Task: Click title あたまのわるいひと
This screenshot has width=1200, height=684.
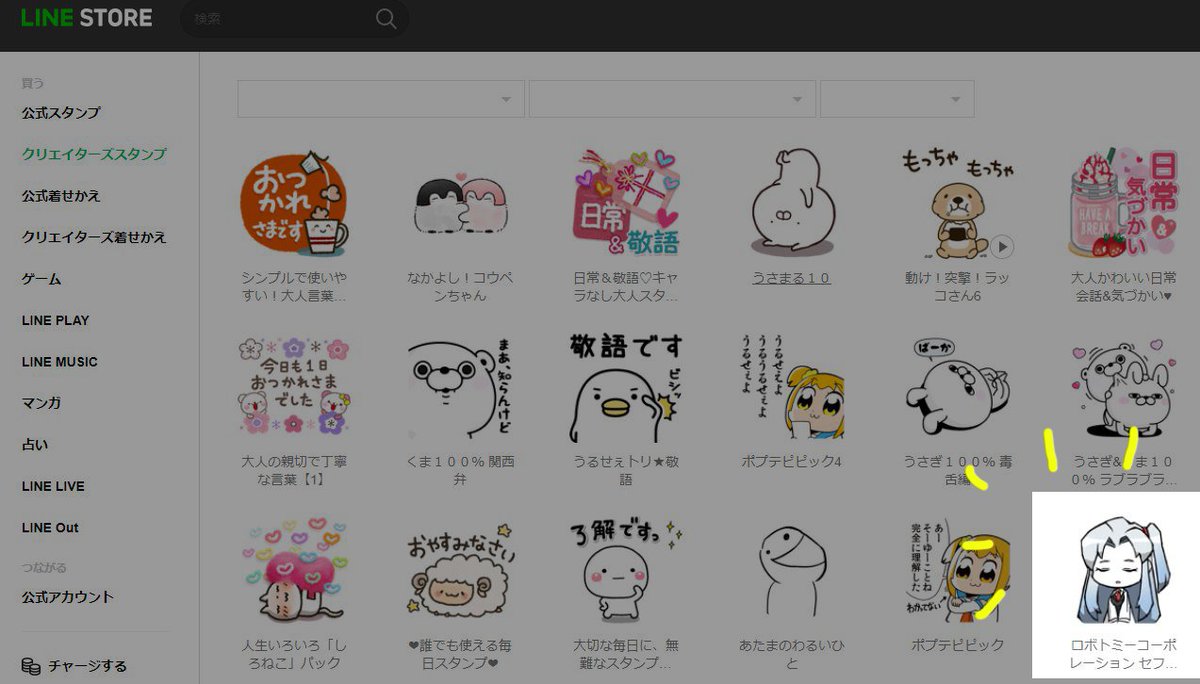Action: coord(791,653)
